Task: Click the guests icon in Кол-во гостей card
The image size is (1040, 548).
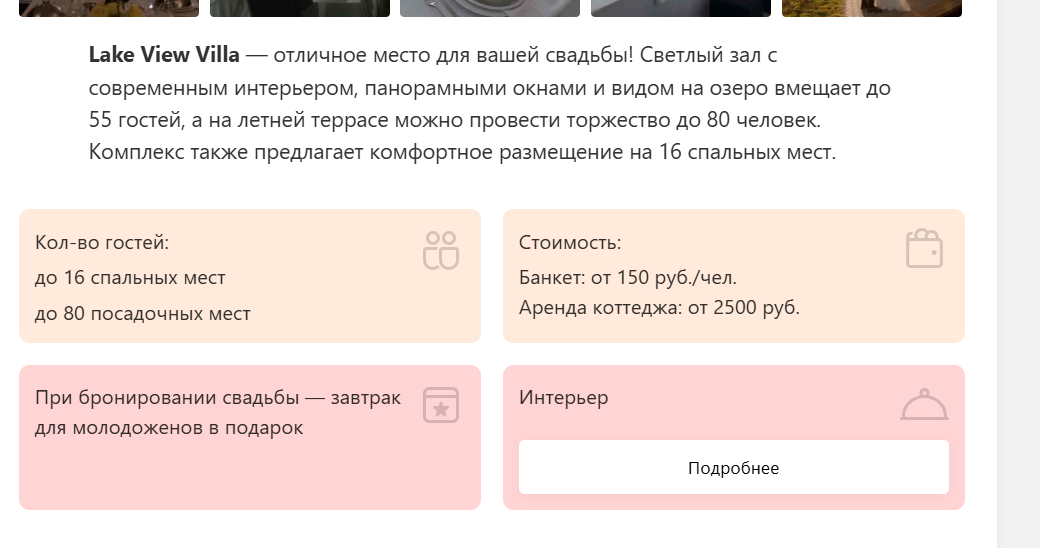Action: 440,250
